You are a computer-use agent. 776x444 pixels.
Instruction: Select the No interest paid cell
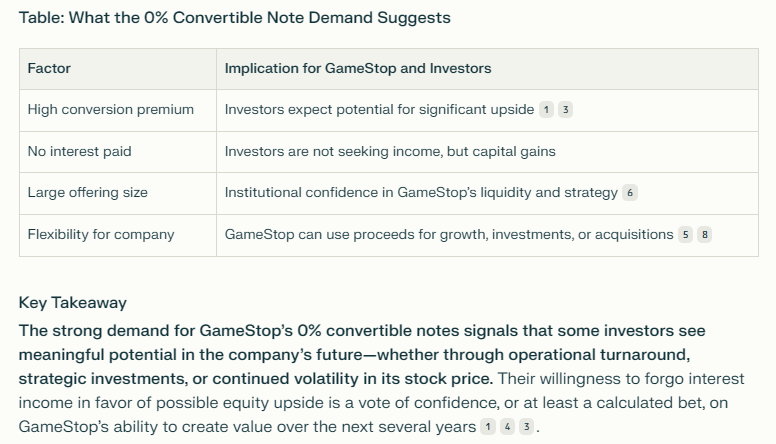pyautogui.click(x=118, y=151)
